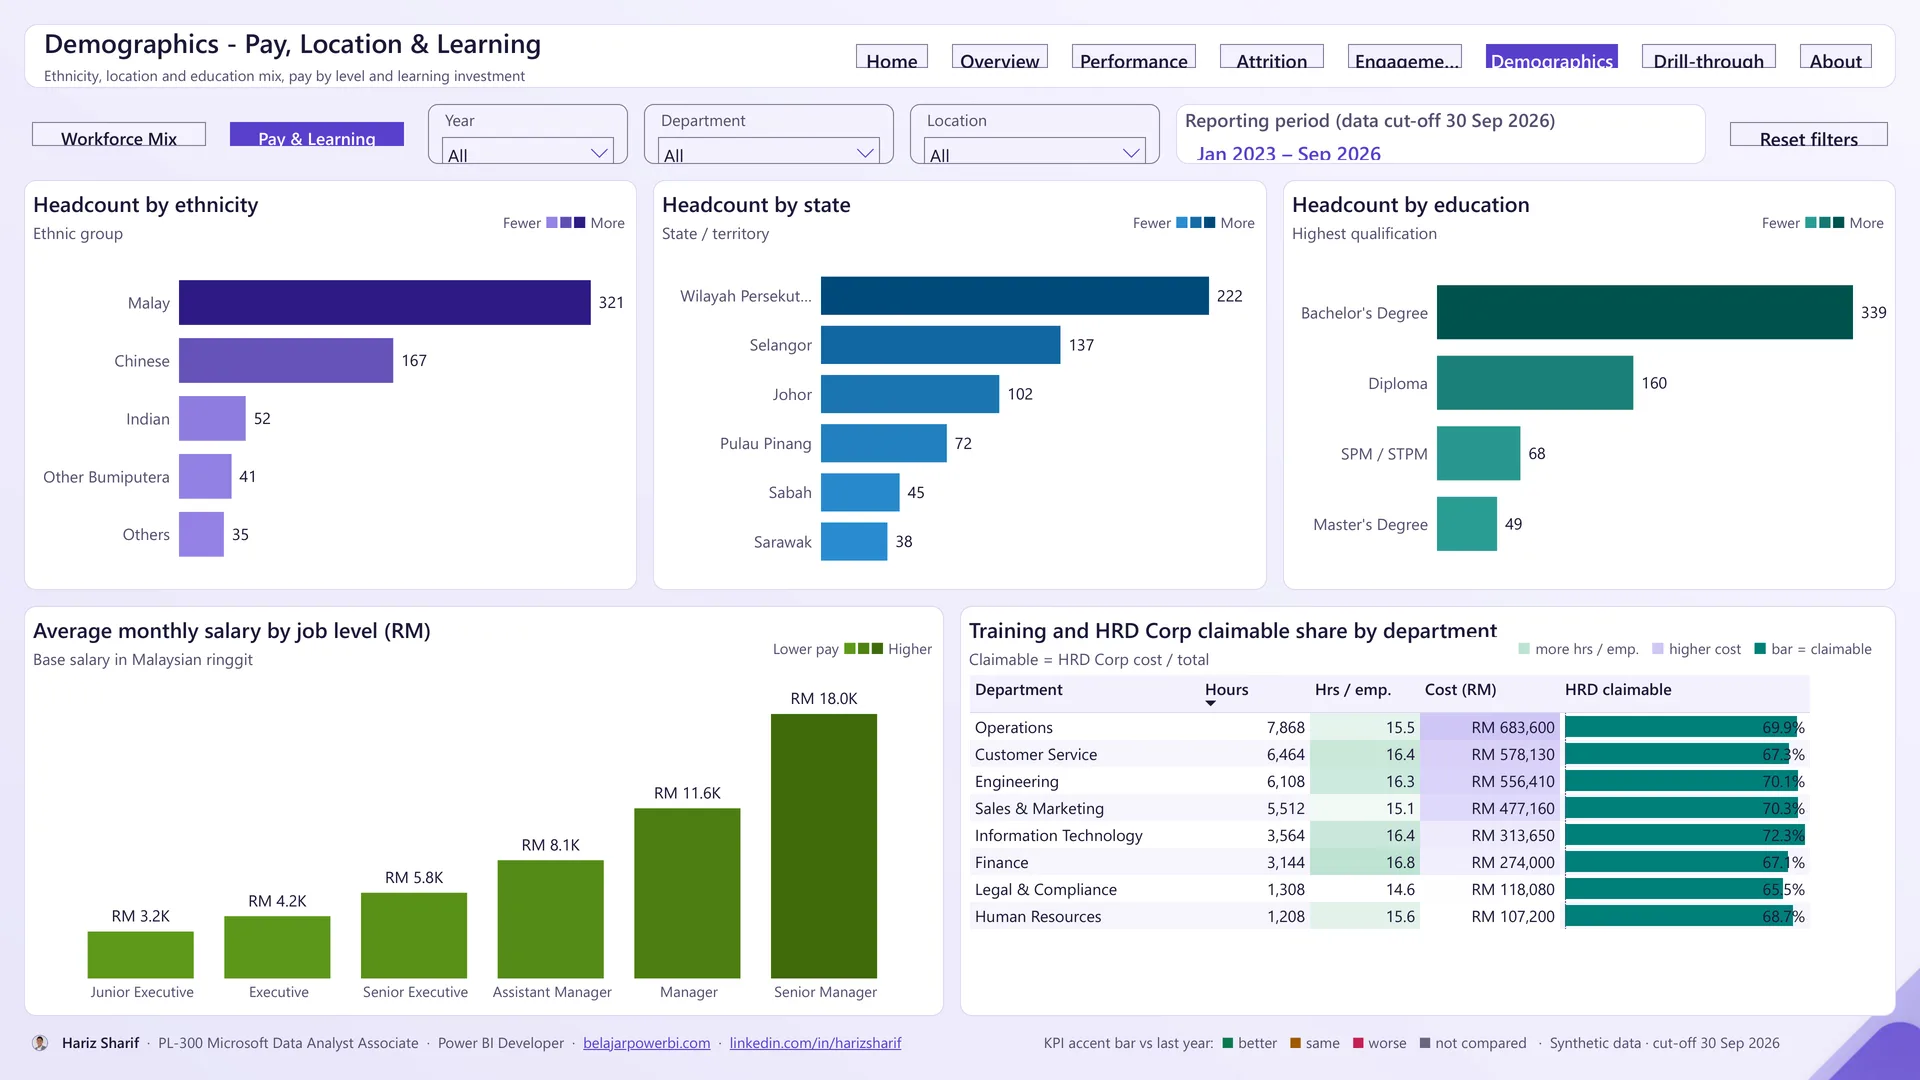Image resolution: width=1920 pixels, height=1080 pixels.
Task: Click the Operations HRD claimable bar
Action: pos(1682,728)
